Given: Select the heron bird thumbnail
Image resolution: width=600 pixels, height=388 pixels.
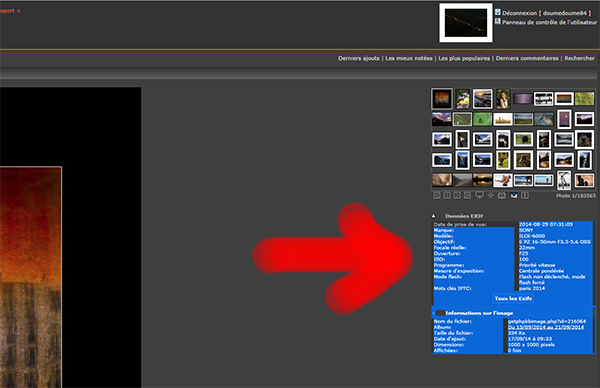Looking at the screenshot, I should click(544, 119).
